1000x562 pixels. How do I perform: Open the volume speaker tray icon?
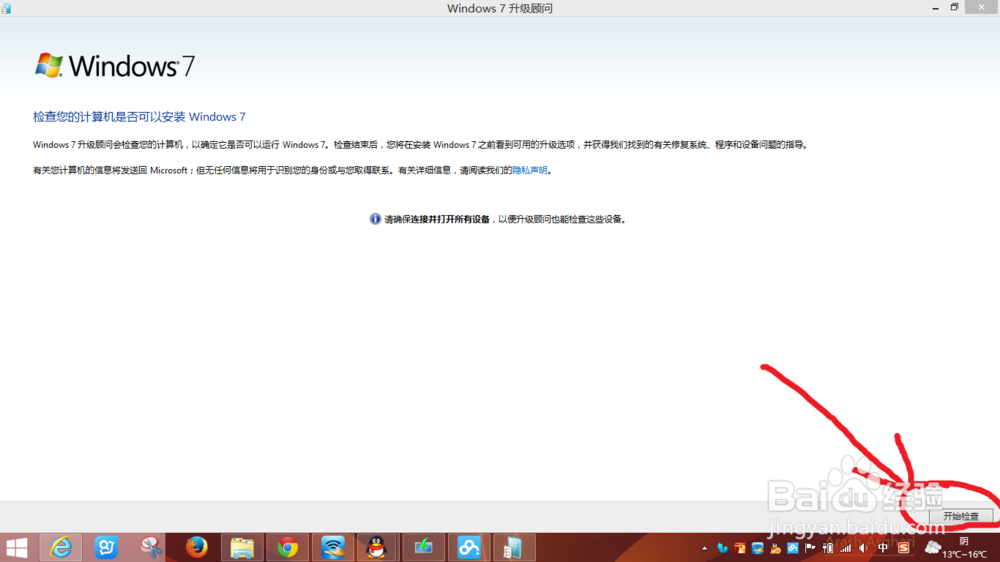pos(863,548)
